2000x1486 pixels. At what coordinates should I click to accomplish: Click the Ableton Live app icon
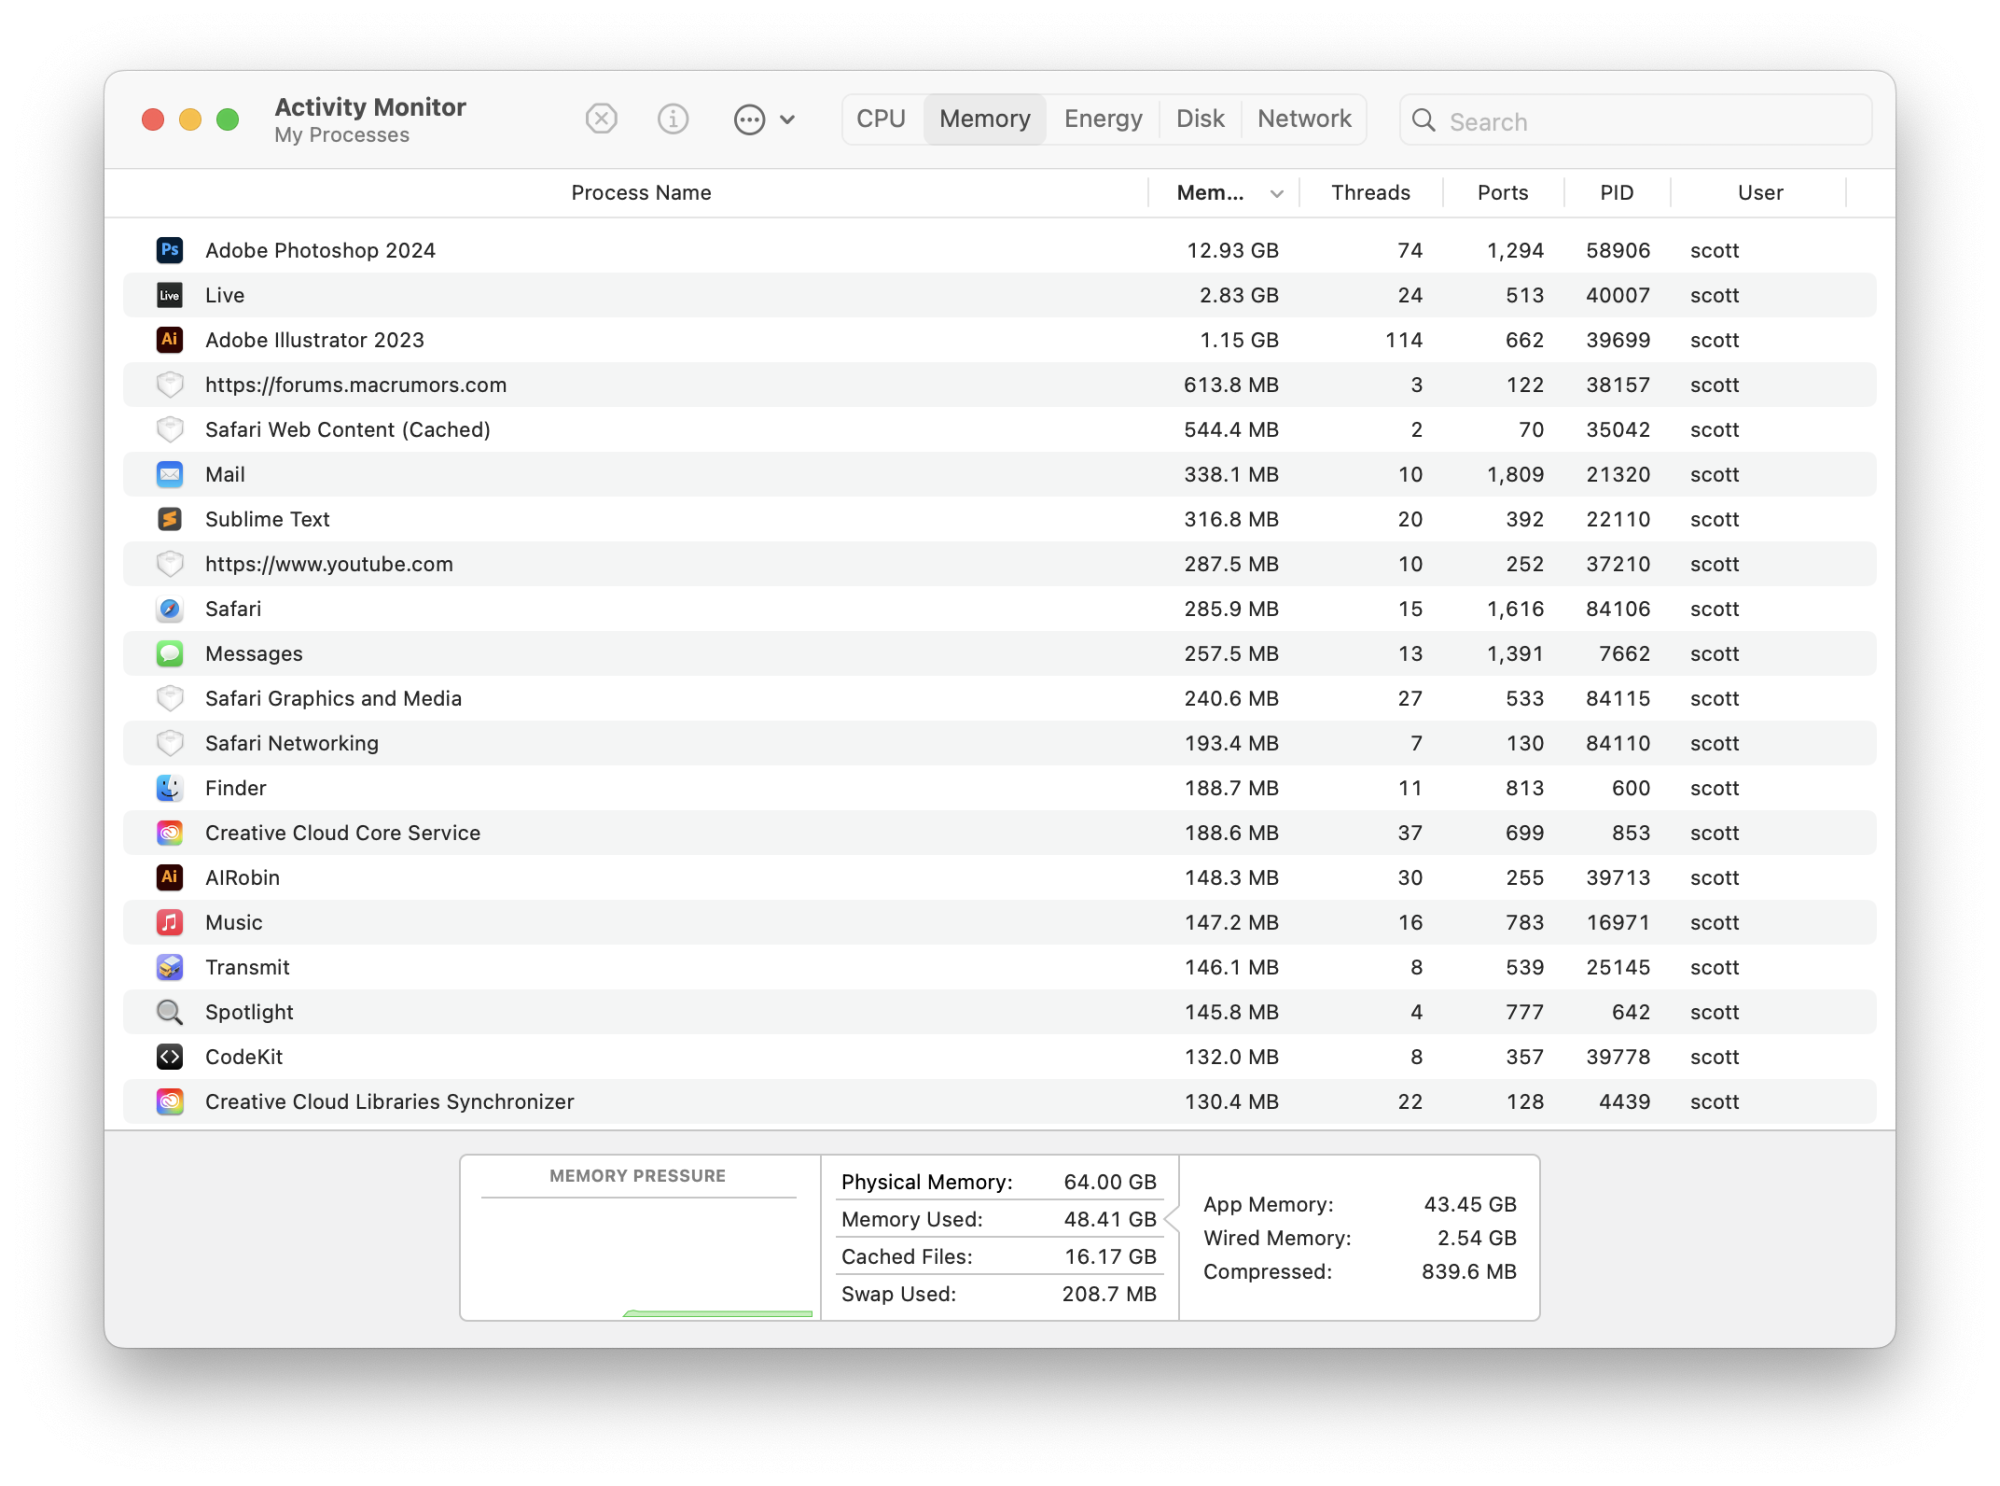point(170,295)
